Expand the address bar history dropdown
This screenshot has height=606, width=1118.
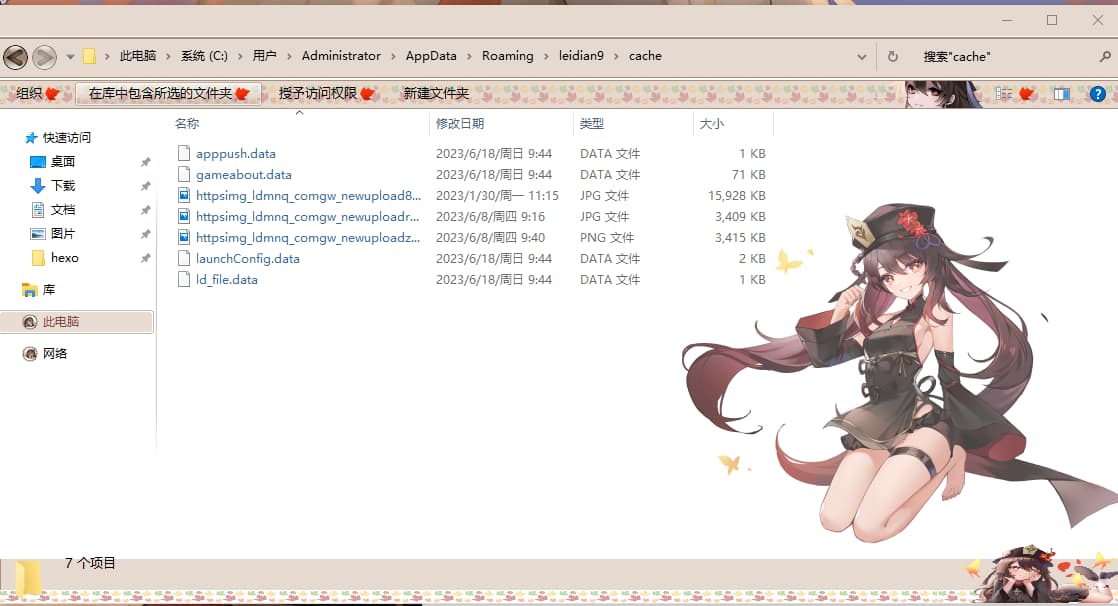861,57
